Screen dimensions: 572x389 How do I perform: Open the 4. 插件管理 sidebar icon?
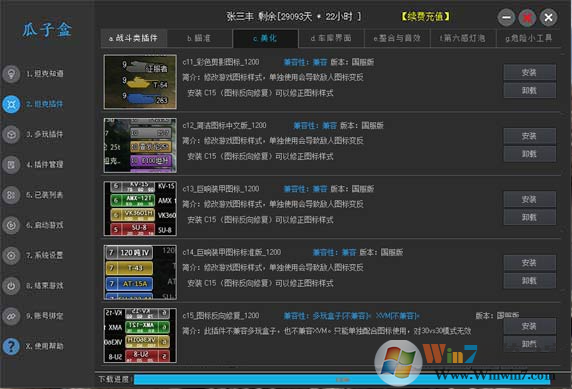point(11,165)
